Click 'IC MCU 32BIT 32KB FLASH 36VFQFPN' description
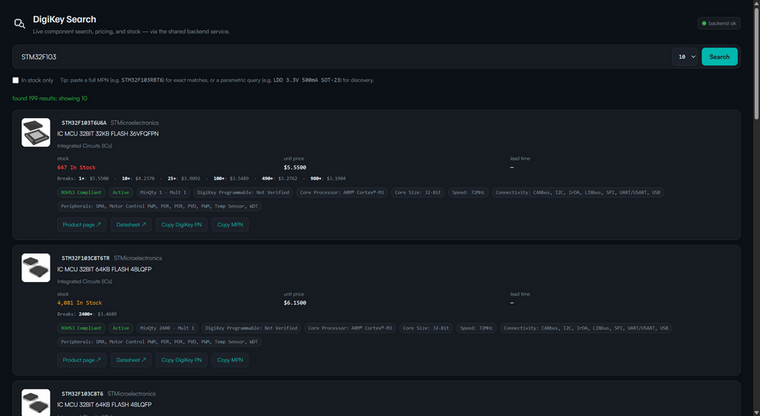 [x=108, y=134]
